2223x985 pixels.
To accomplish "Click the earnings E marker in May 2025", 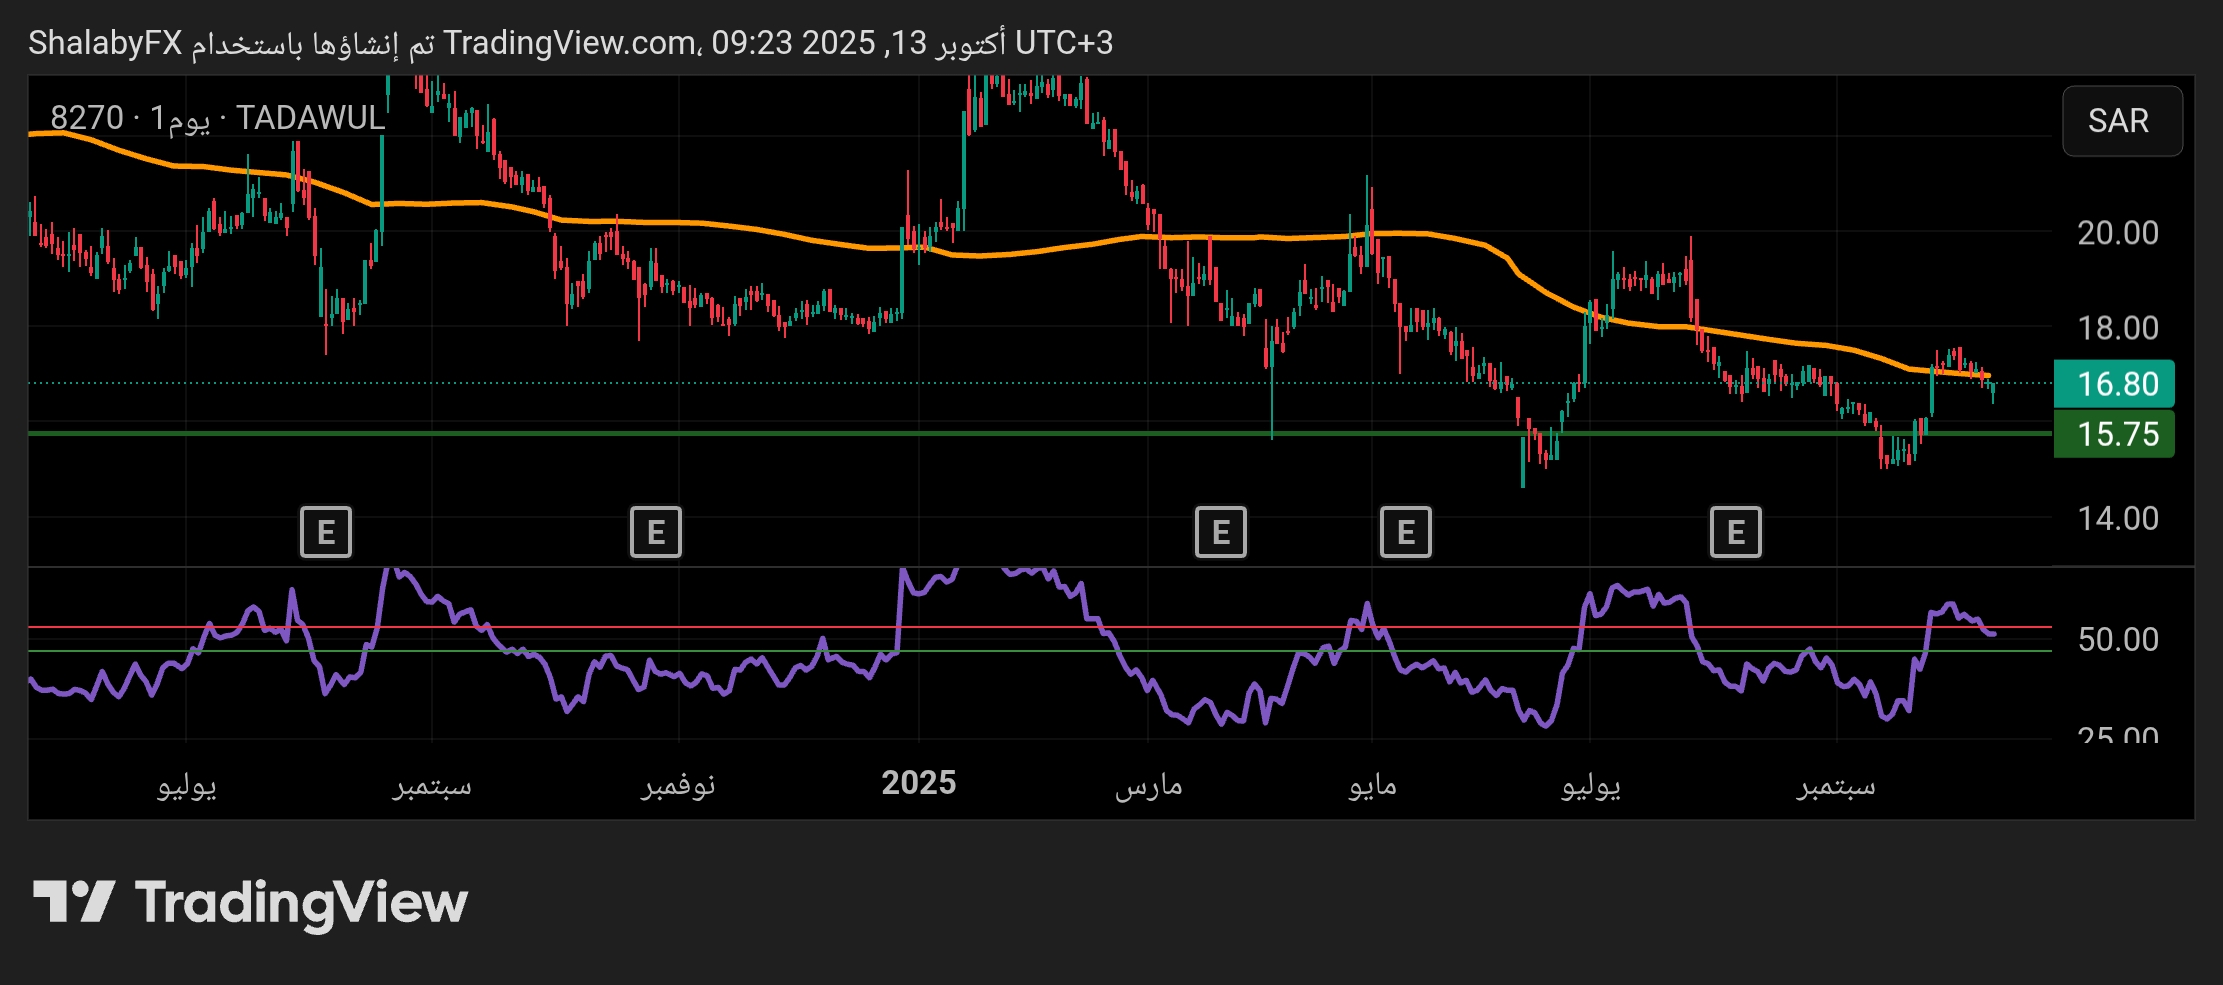I will pyautogui.click(x=1405, y=532).
